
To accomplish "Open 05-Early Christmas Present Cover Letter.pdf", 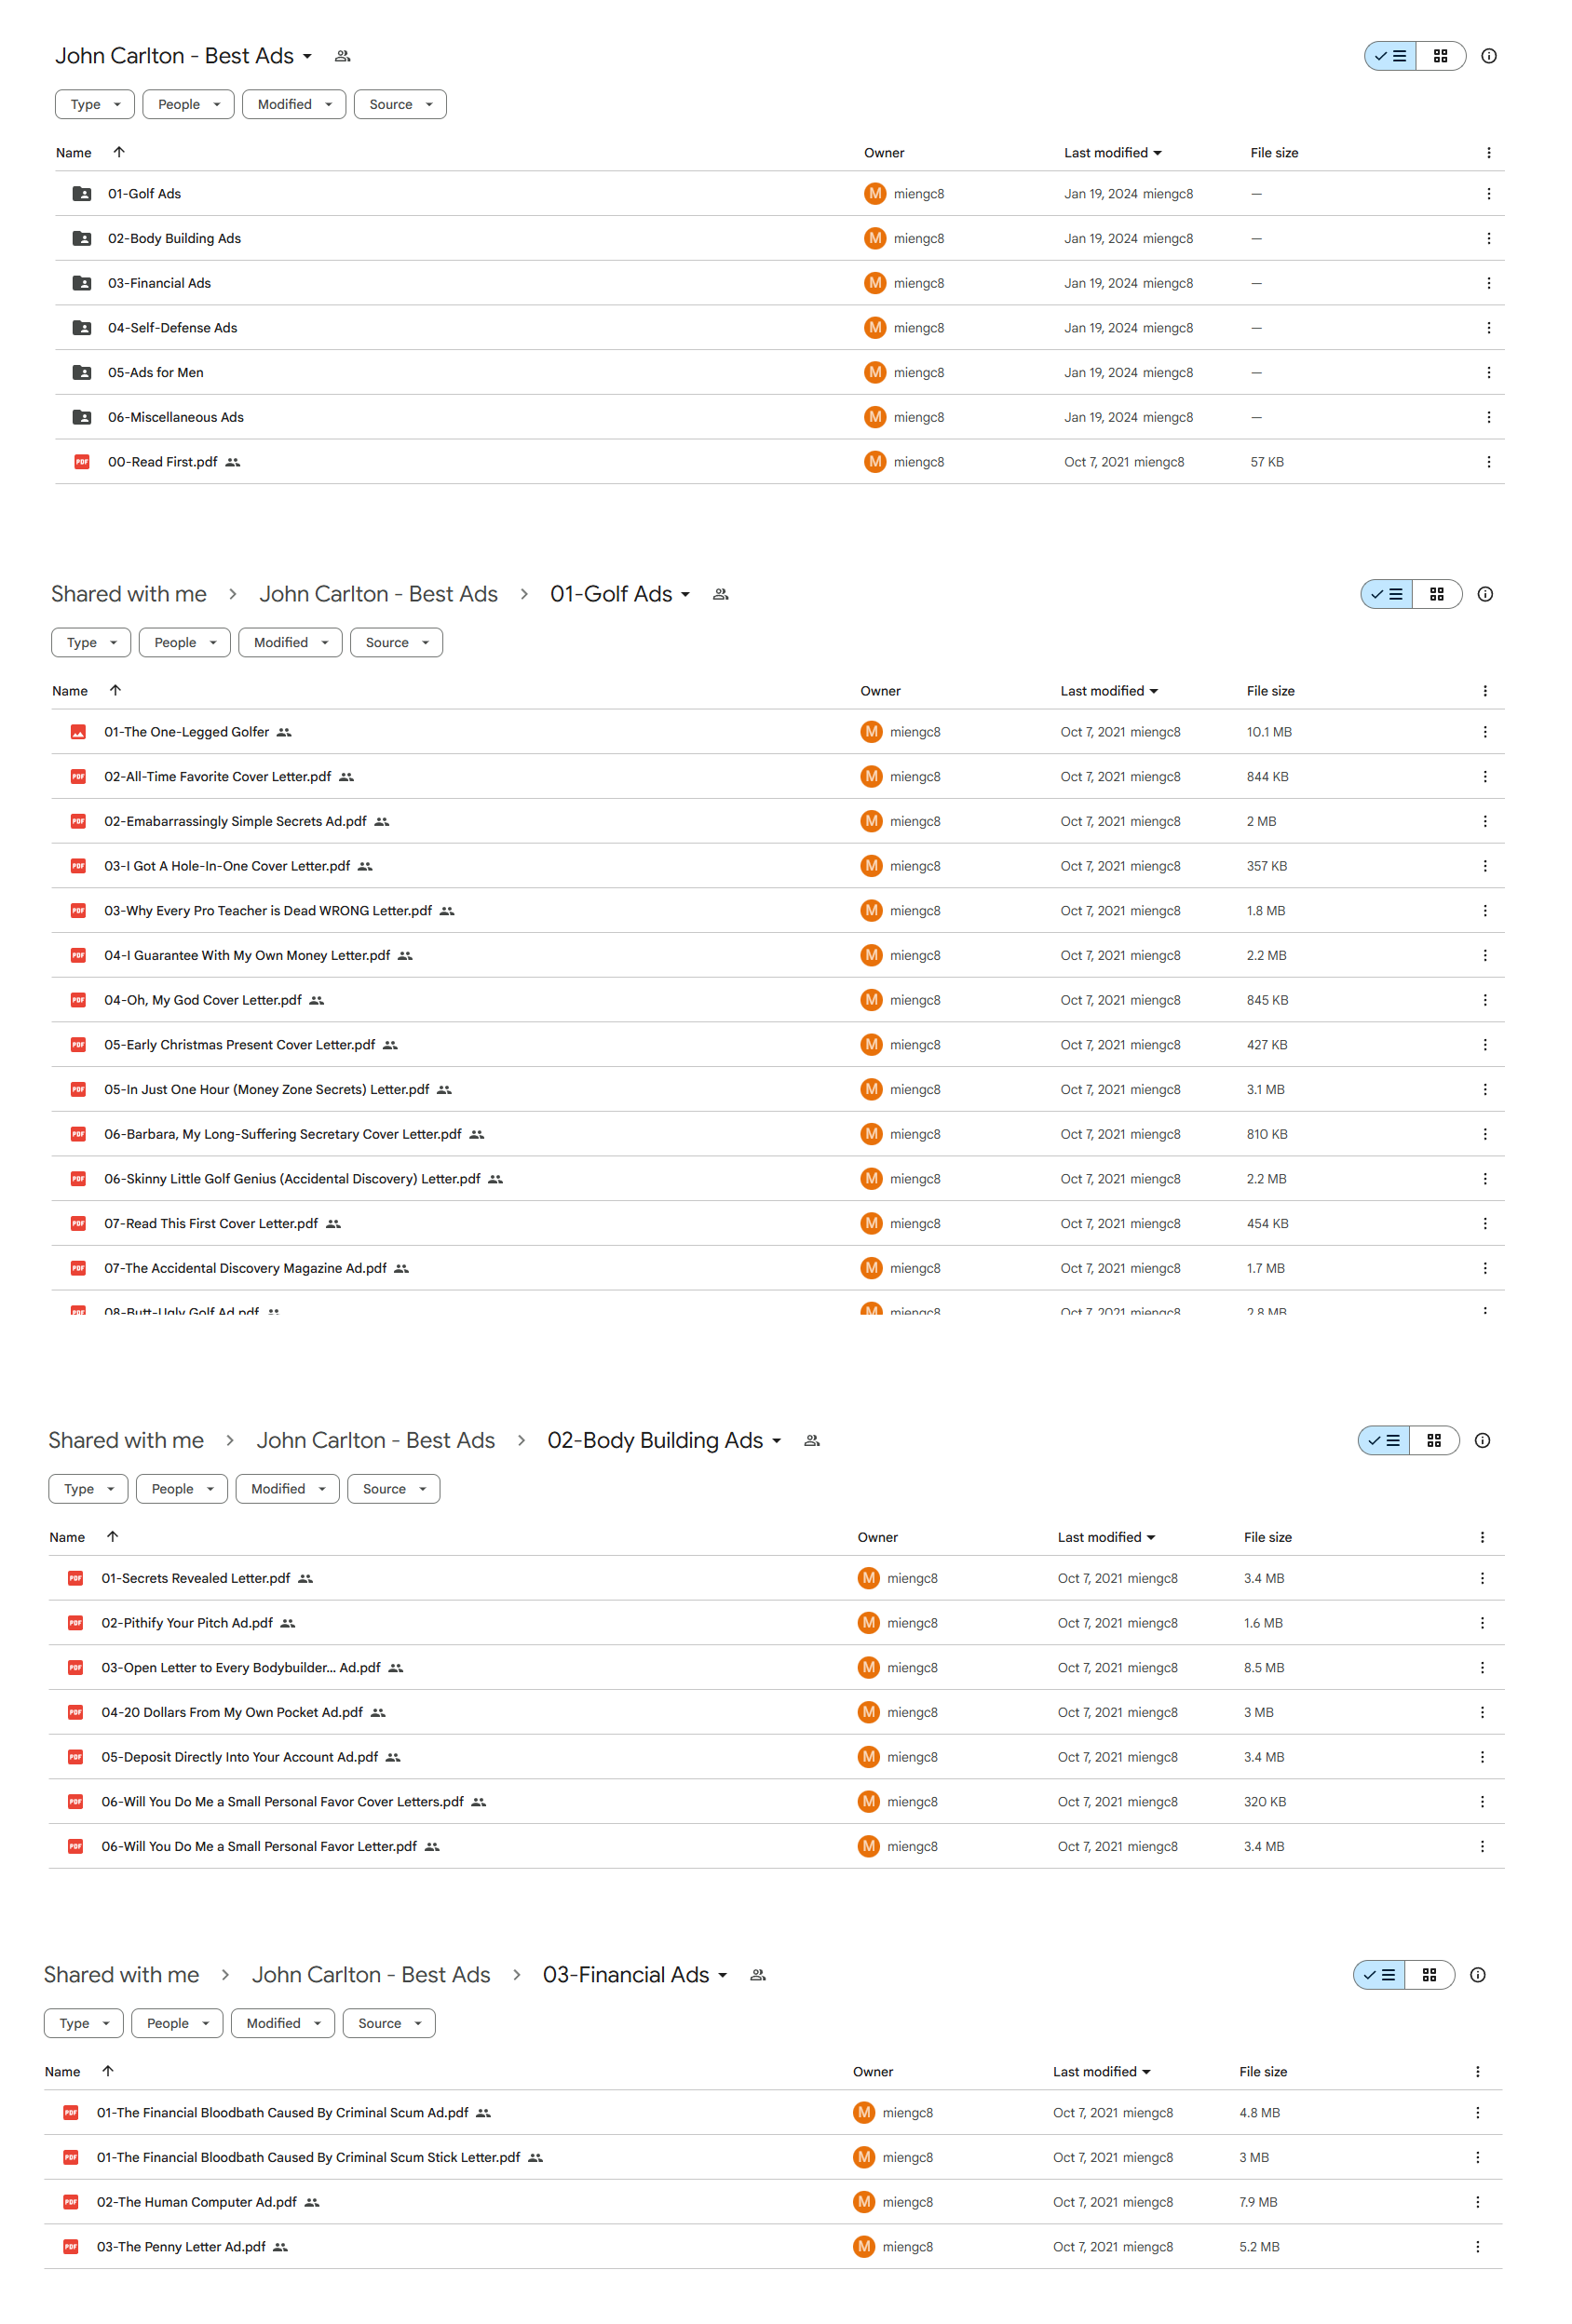I will pyautogui.click(x=239, y=1045).
